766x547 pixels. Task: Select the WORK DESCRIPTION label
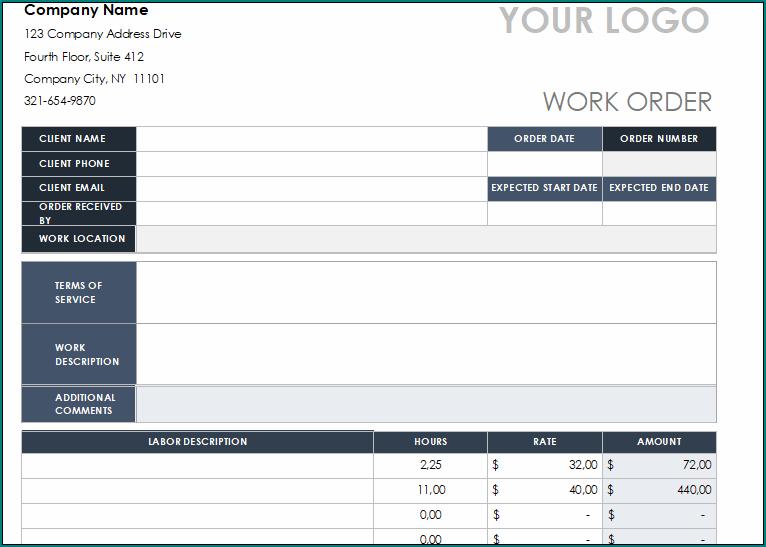click(79, 355)
